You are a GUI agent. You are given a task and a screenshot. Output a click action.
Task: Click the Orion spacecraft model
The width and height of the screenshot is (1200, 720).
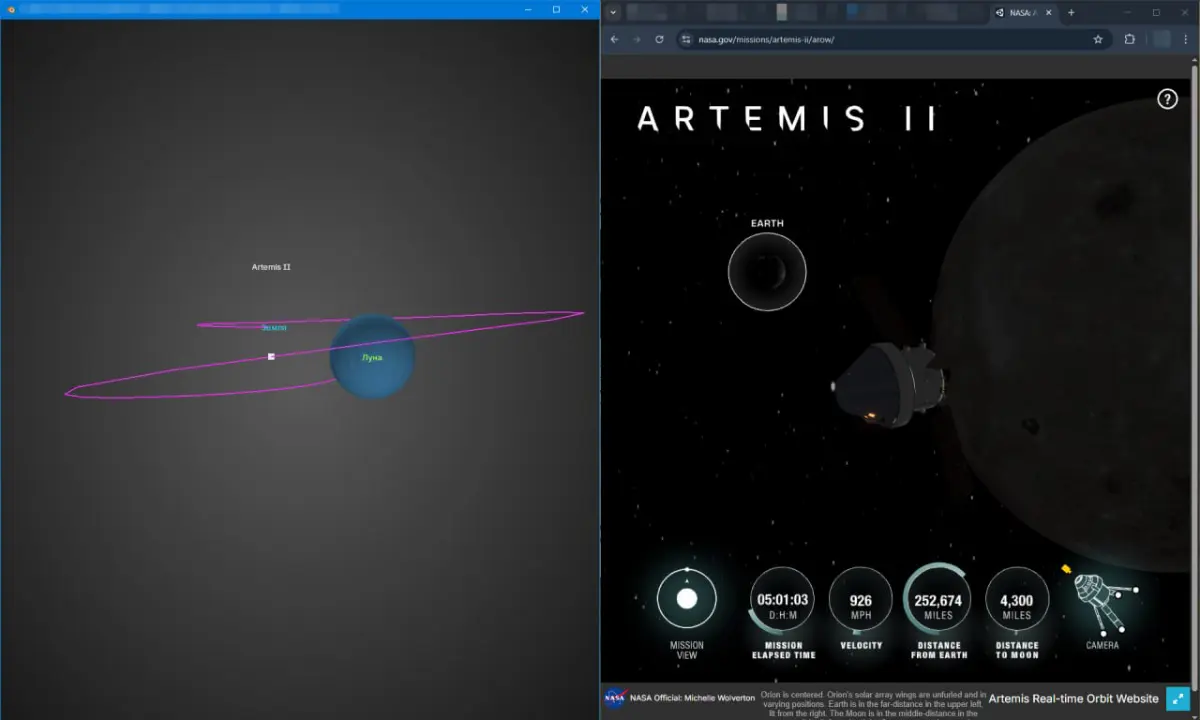(887, 385)
